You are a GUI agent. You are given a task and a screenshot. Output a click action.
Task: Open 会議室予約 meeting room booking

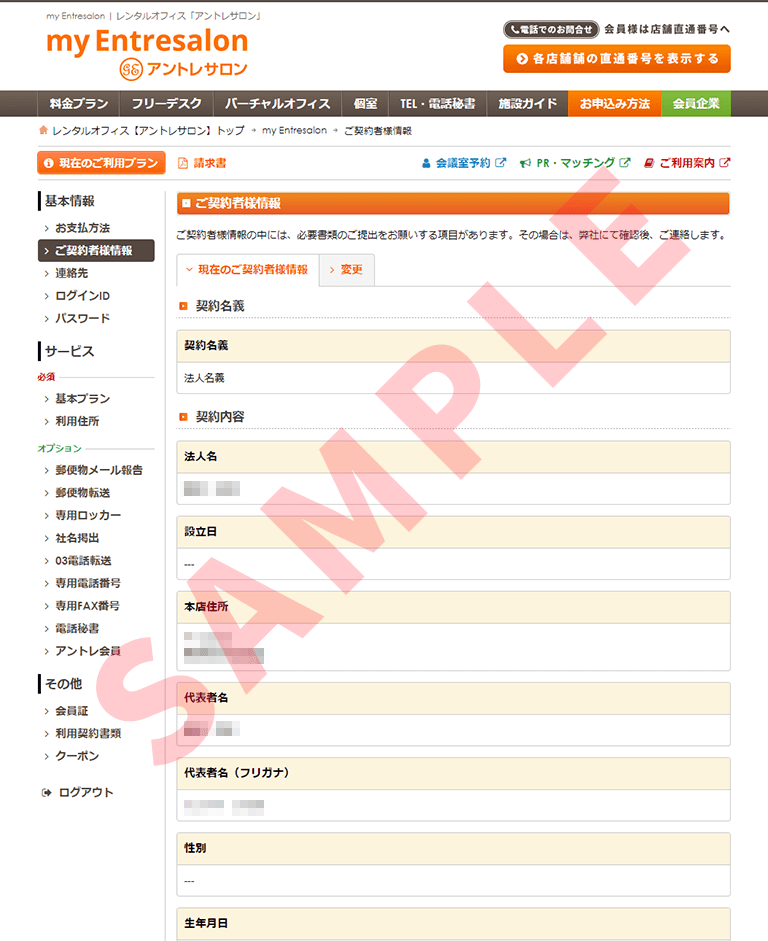pyautogui.click(x=463, y=163)
